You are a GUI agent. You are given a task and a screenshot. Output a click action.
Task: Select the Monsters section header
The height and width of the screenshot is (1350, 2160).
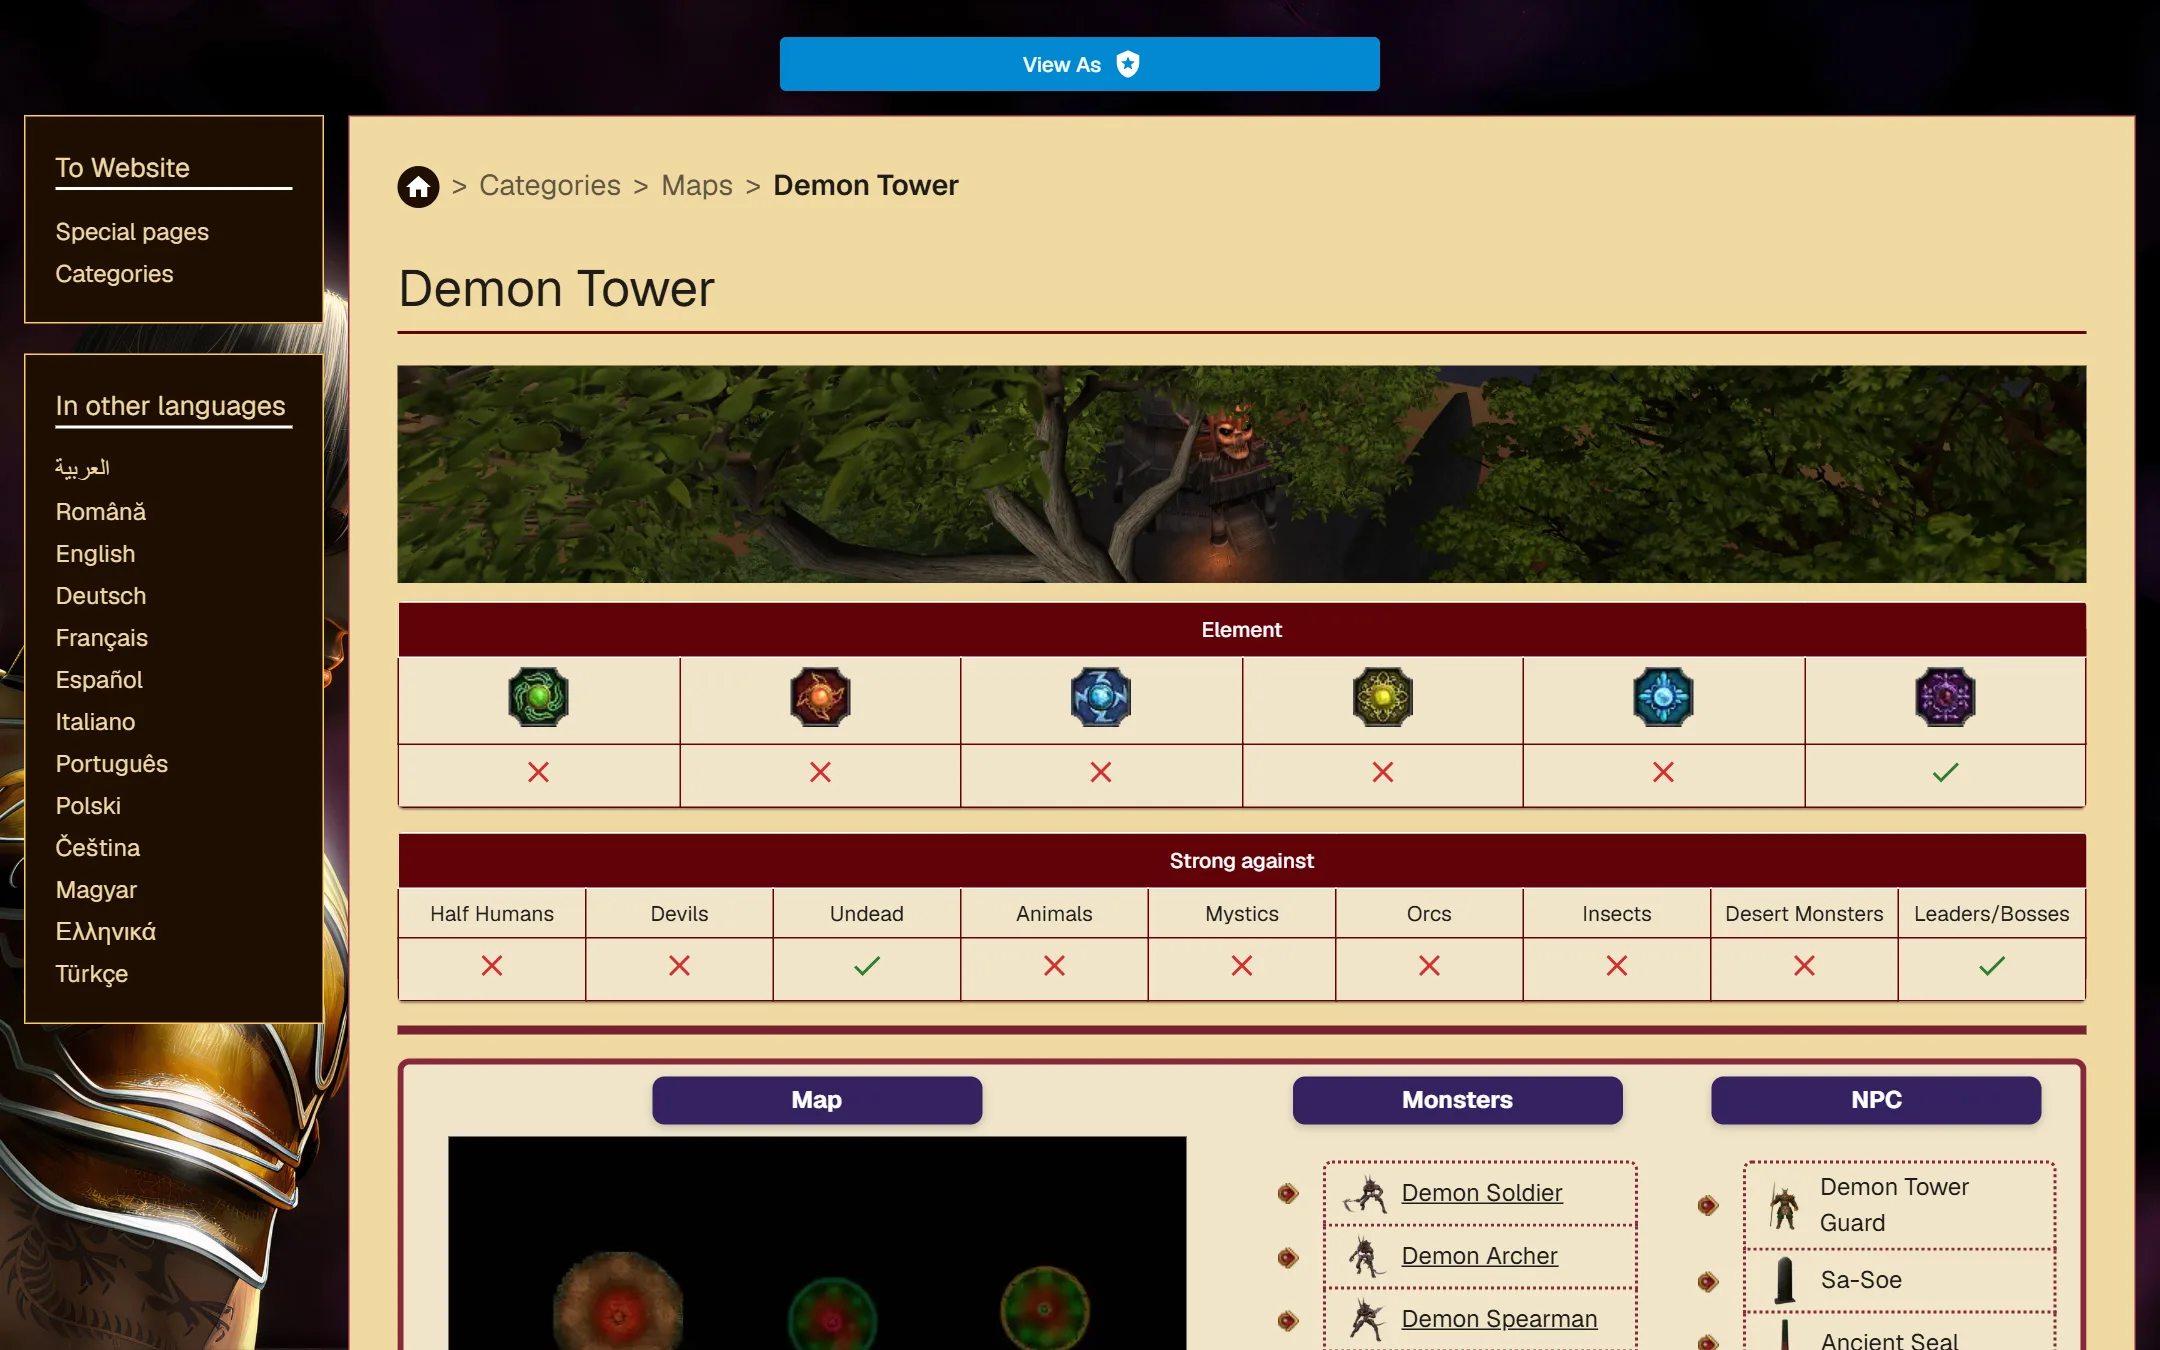click(1458, 1100)
